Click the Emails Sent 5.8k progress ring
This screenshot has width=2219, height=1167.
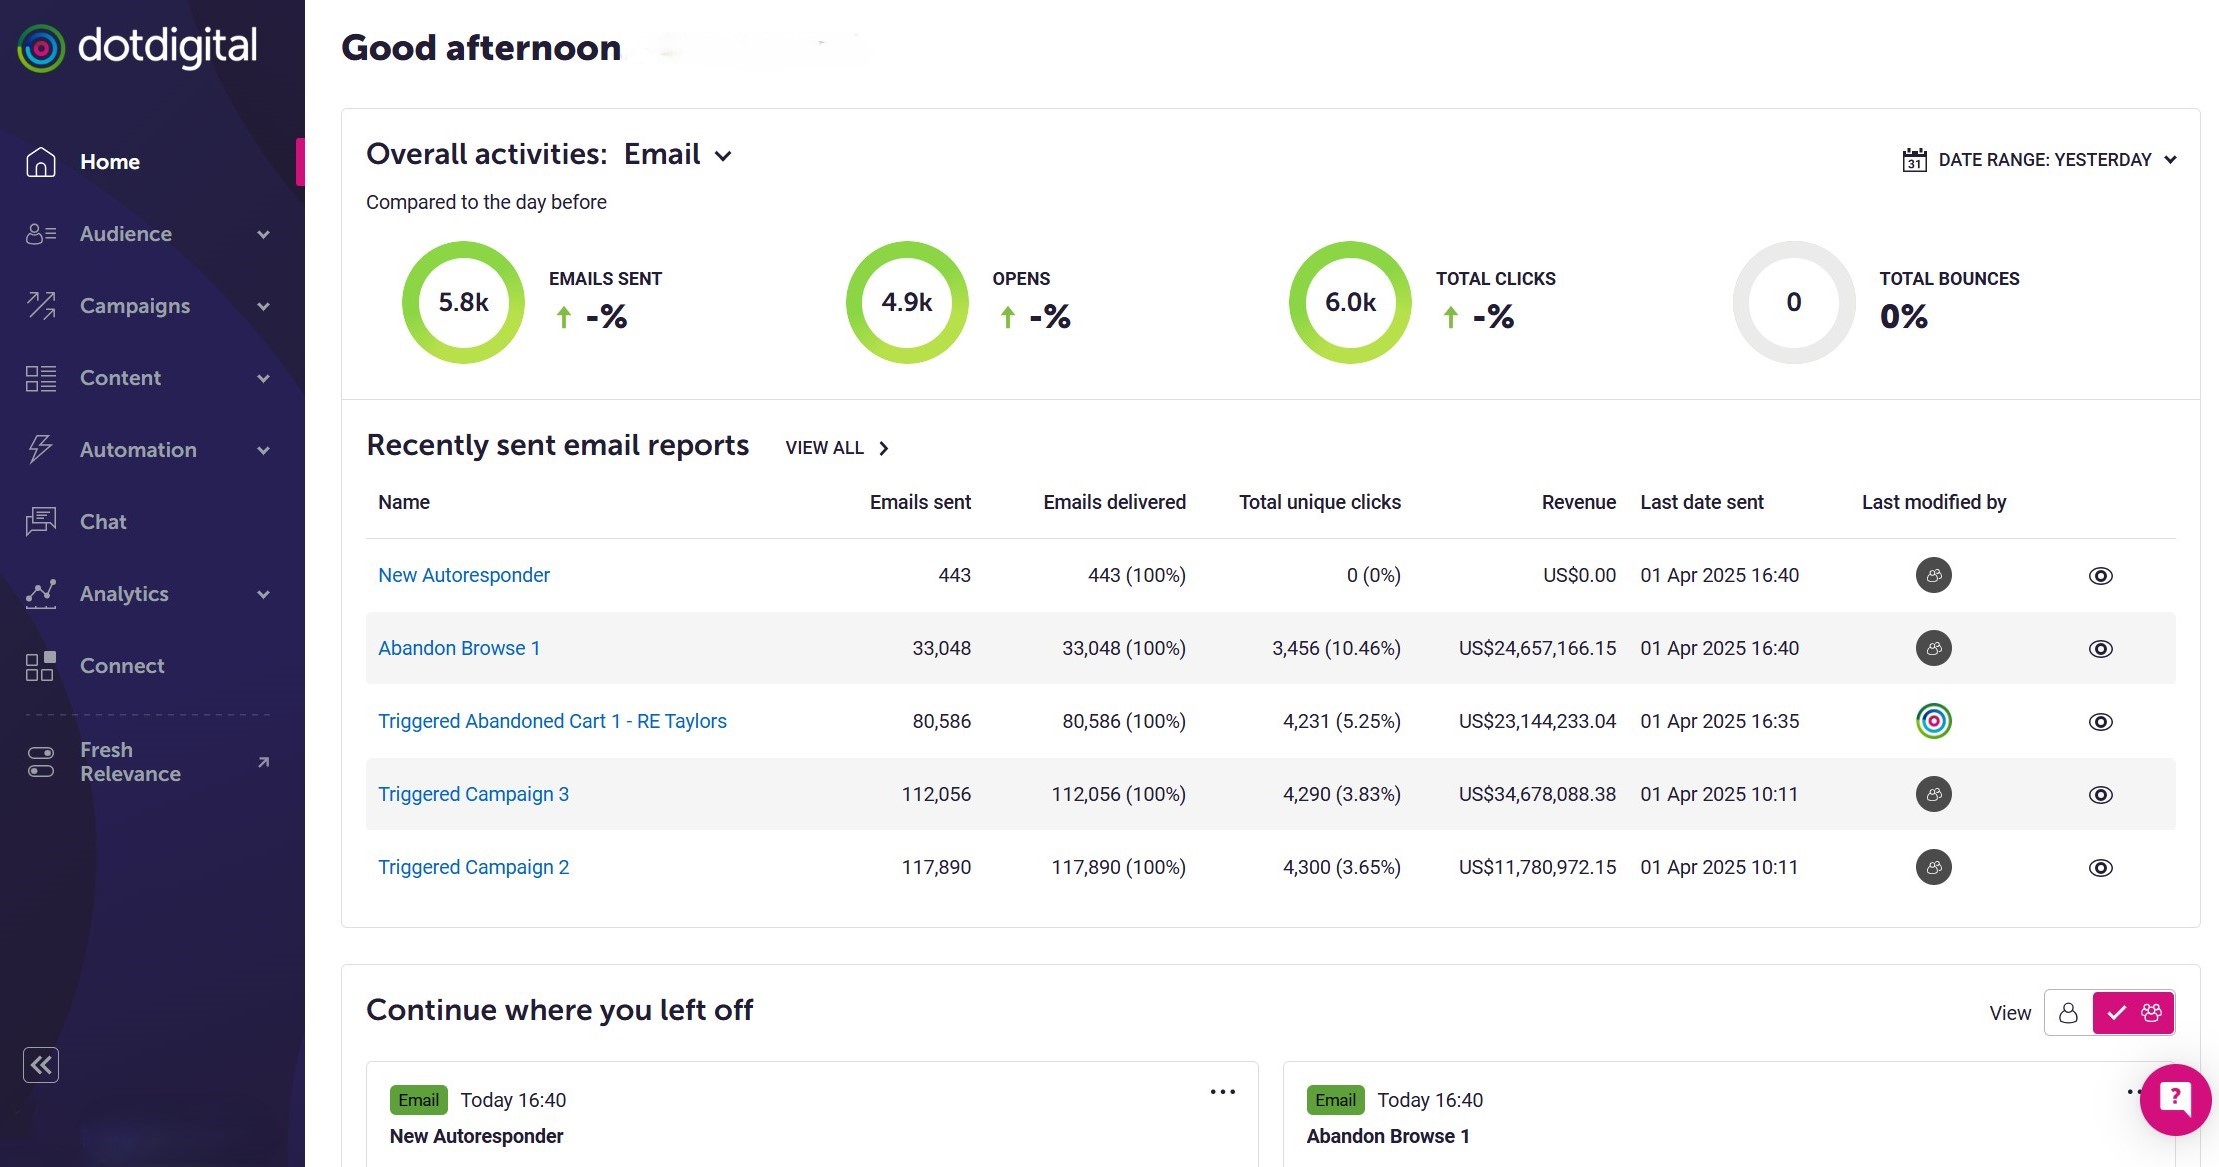(463, 302)
